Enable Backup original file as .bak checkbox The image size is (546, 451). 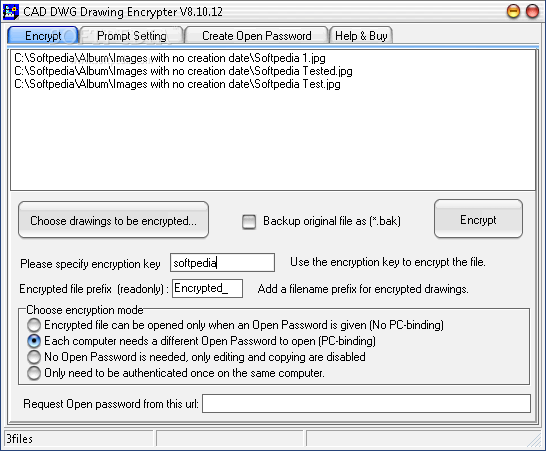click(249, 221)
